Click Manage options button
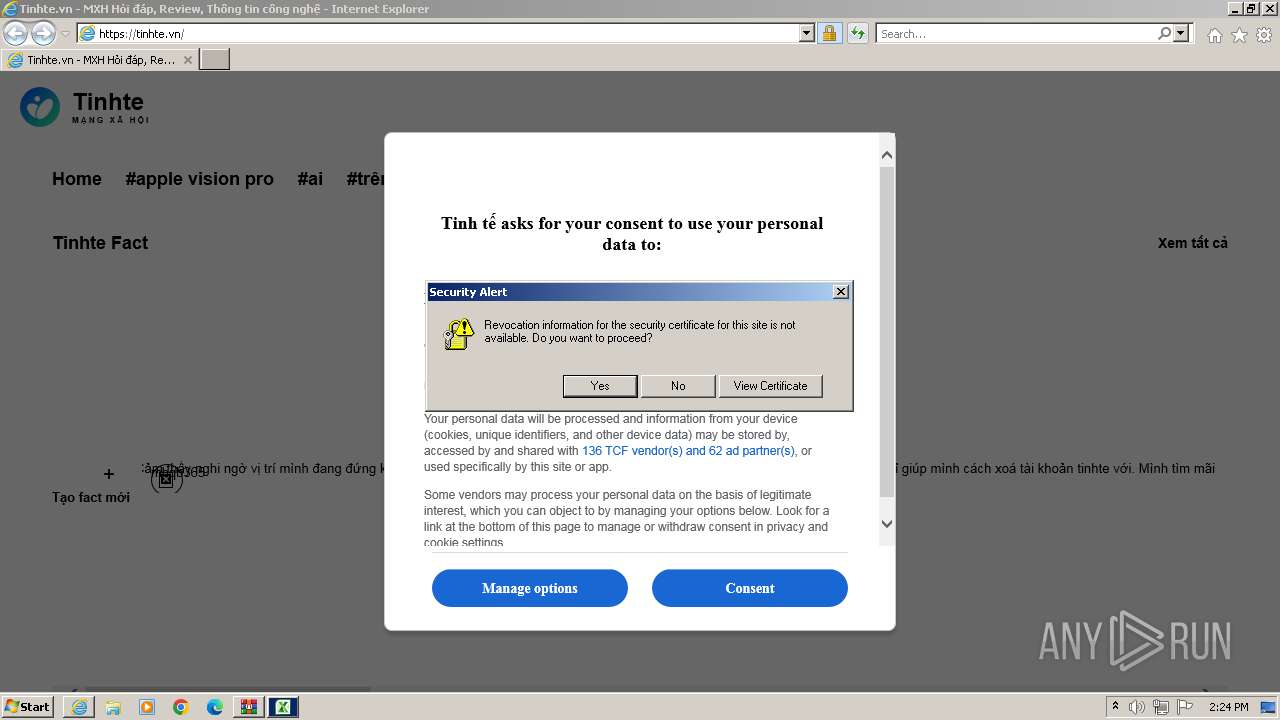This screenshot has width=1280, height=720. (x=530, y=588)
